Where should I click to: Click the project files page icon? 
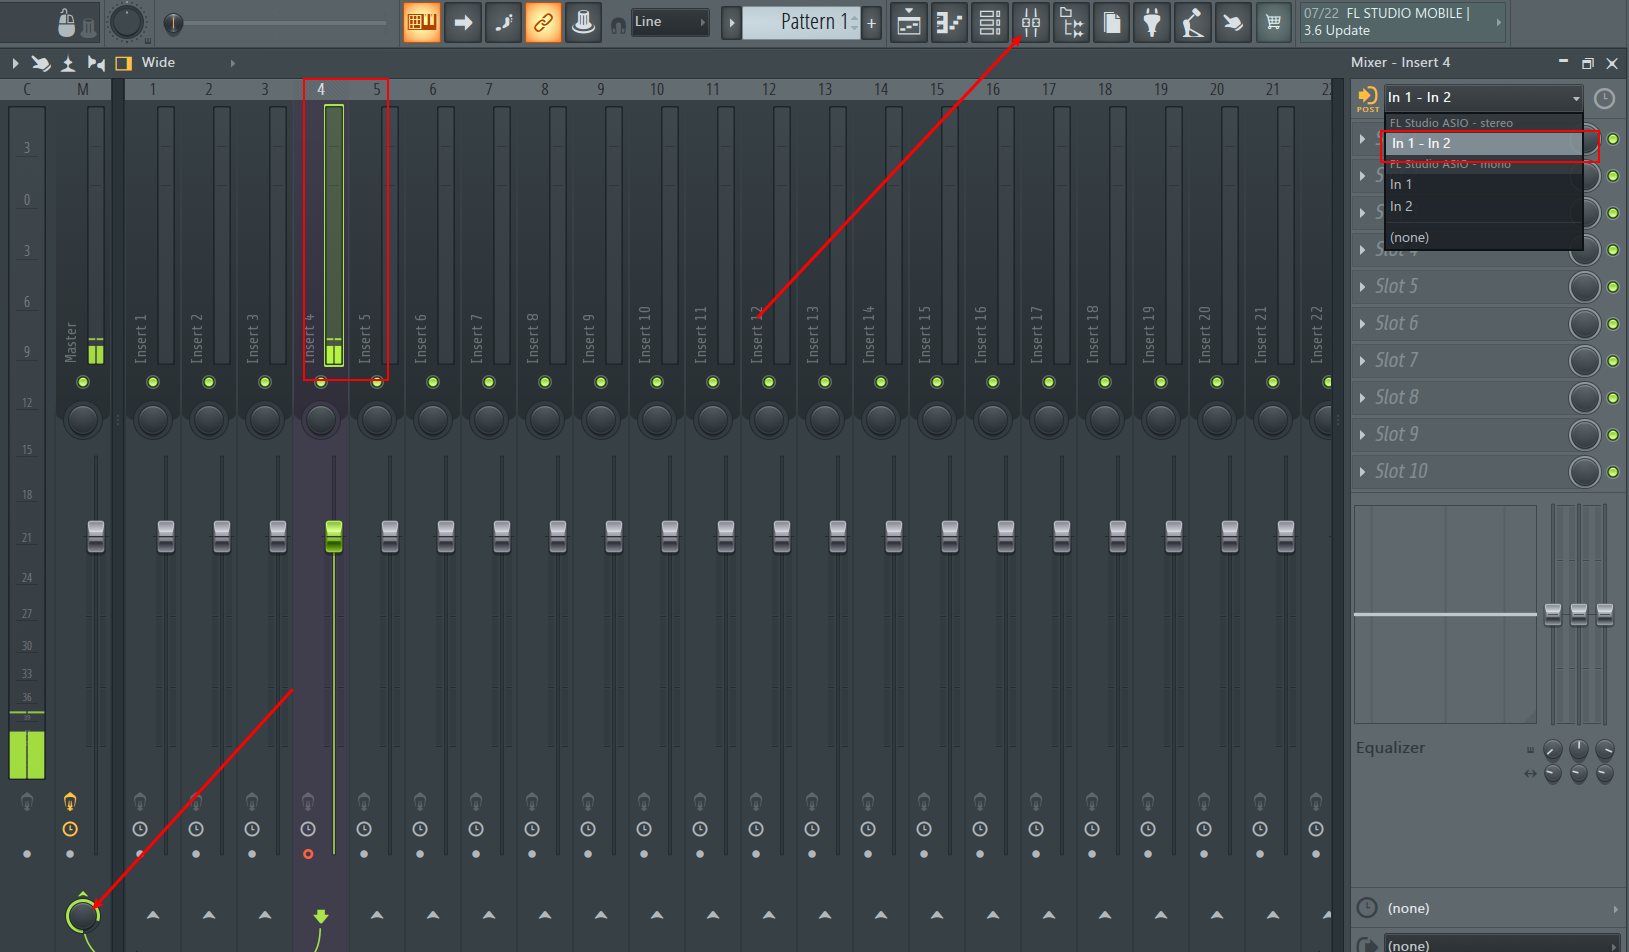[x=1112, y=22]
